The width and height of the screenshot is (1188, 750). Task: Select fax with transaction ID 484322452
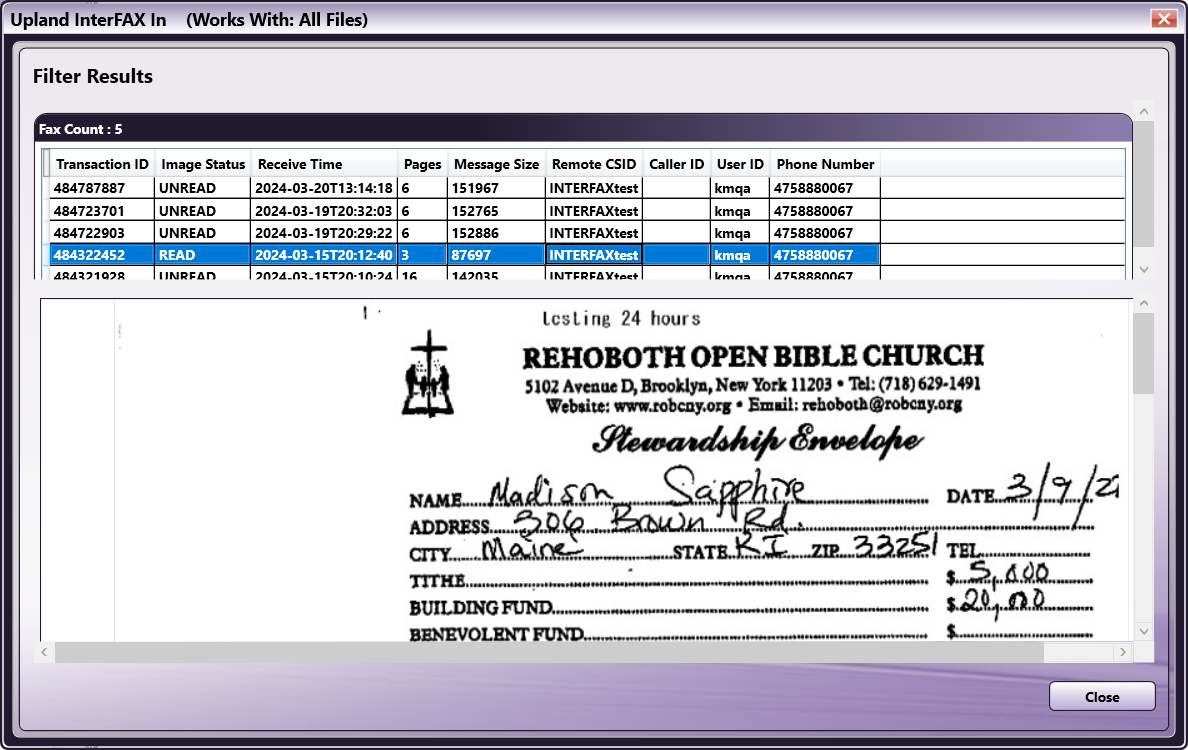click(x=102, y=255)
